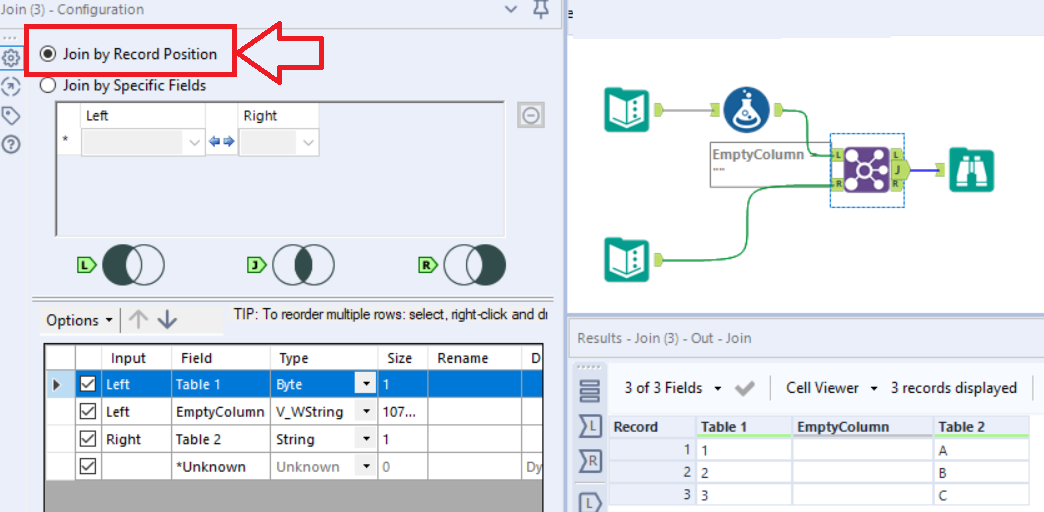Click the results checkmark apply icon
Viewport: 1044px width, 512px height.
pos(744,388)
